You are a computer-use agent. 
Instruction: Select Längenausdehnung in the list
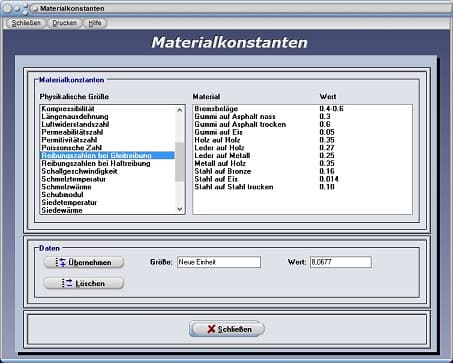click(107, 116)
